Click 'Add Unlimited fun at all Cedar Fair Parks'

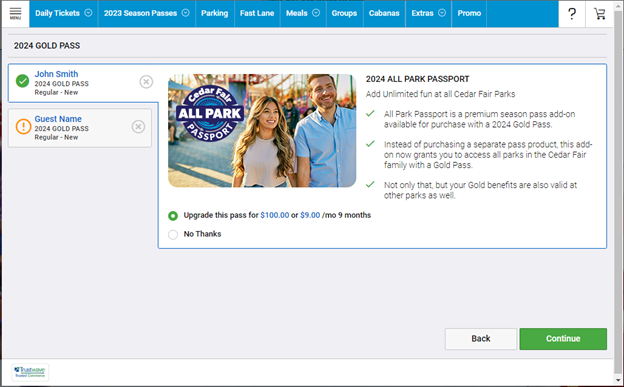[441, 94]
